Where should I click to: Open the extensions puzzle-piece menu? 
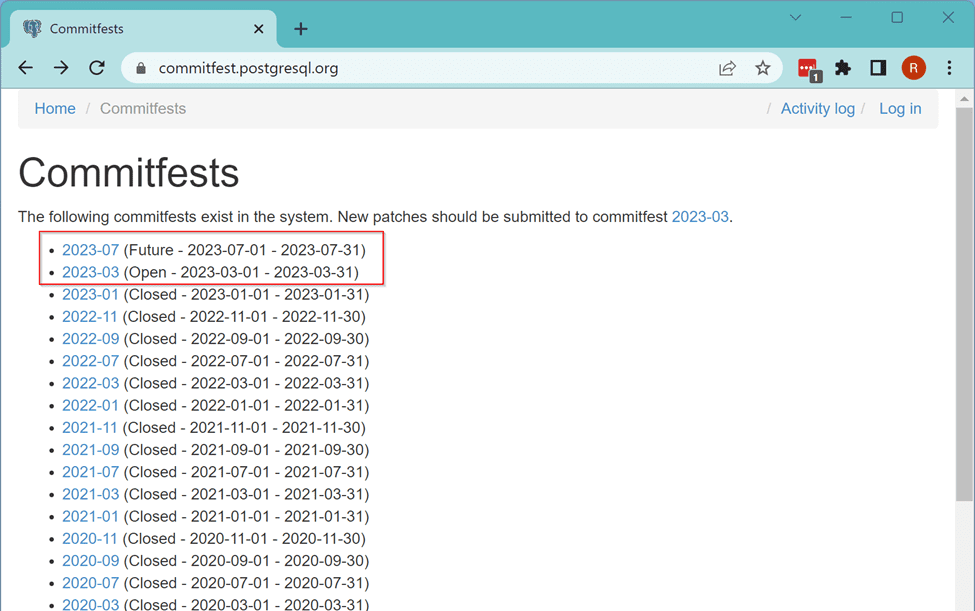click(x=843, y=67)
